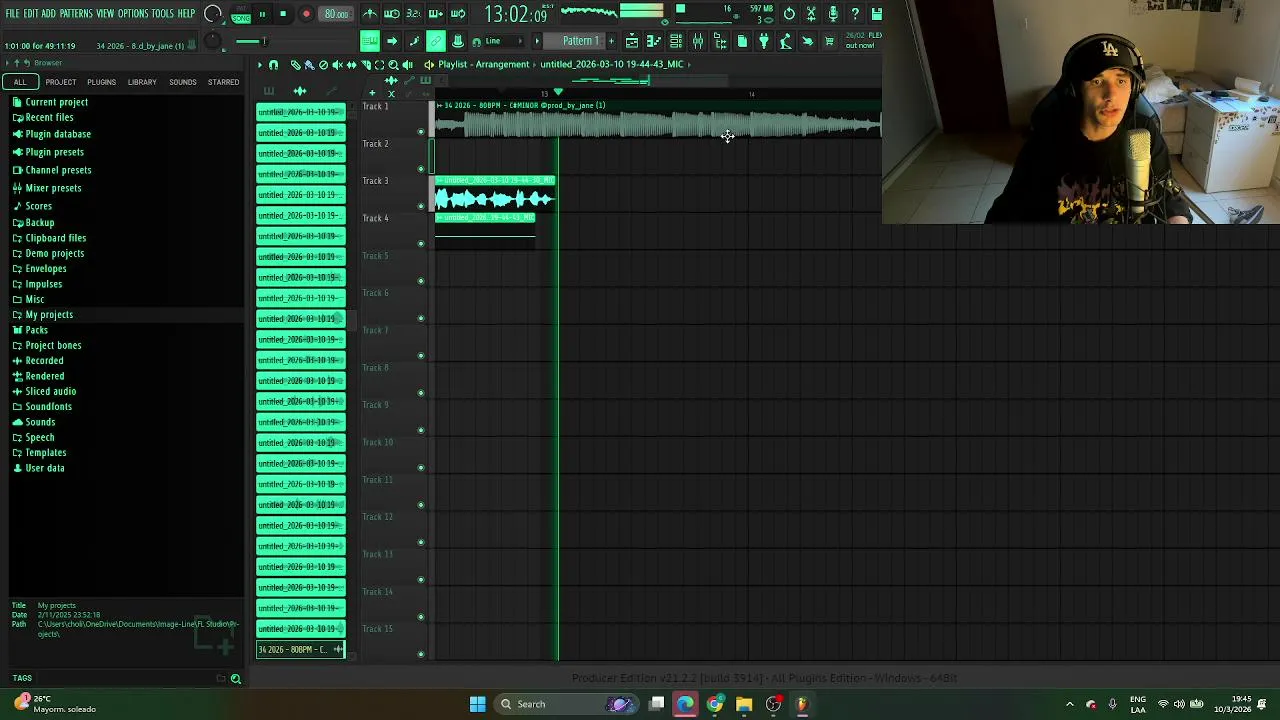This screenshot has width=1280, height=720.
Task: Select the Mute tool in playlist
Action: pyautogui.click(x=337, y=64)
